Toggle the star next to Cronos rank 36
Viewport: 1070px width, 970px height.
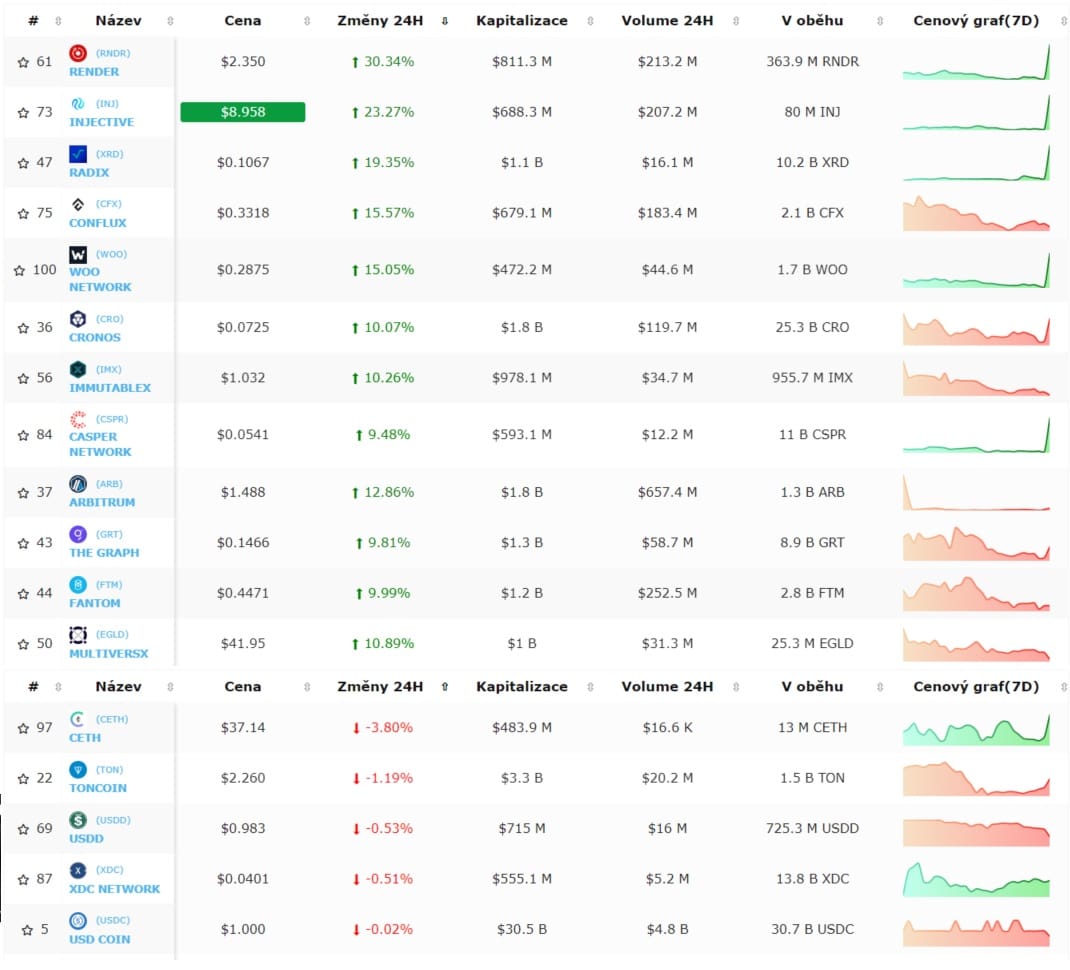[23, 328]
